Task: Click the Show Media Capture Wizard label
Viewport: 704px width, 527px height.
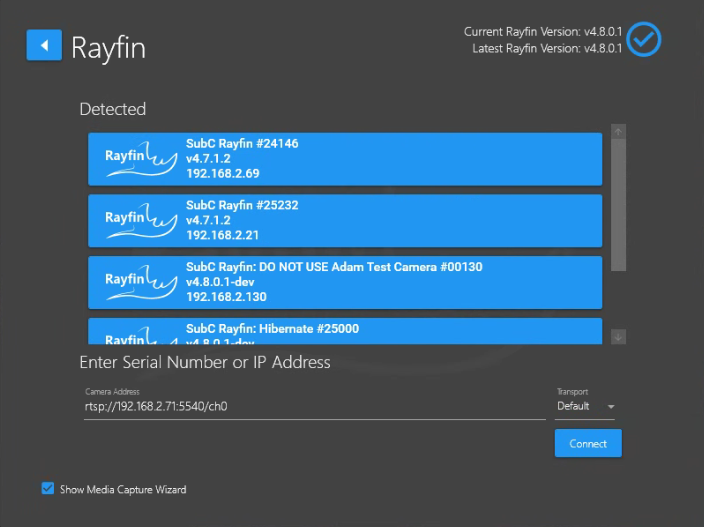Action: coord(123,489)
